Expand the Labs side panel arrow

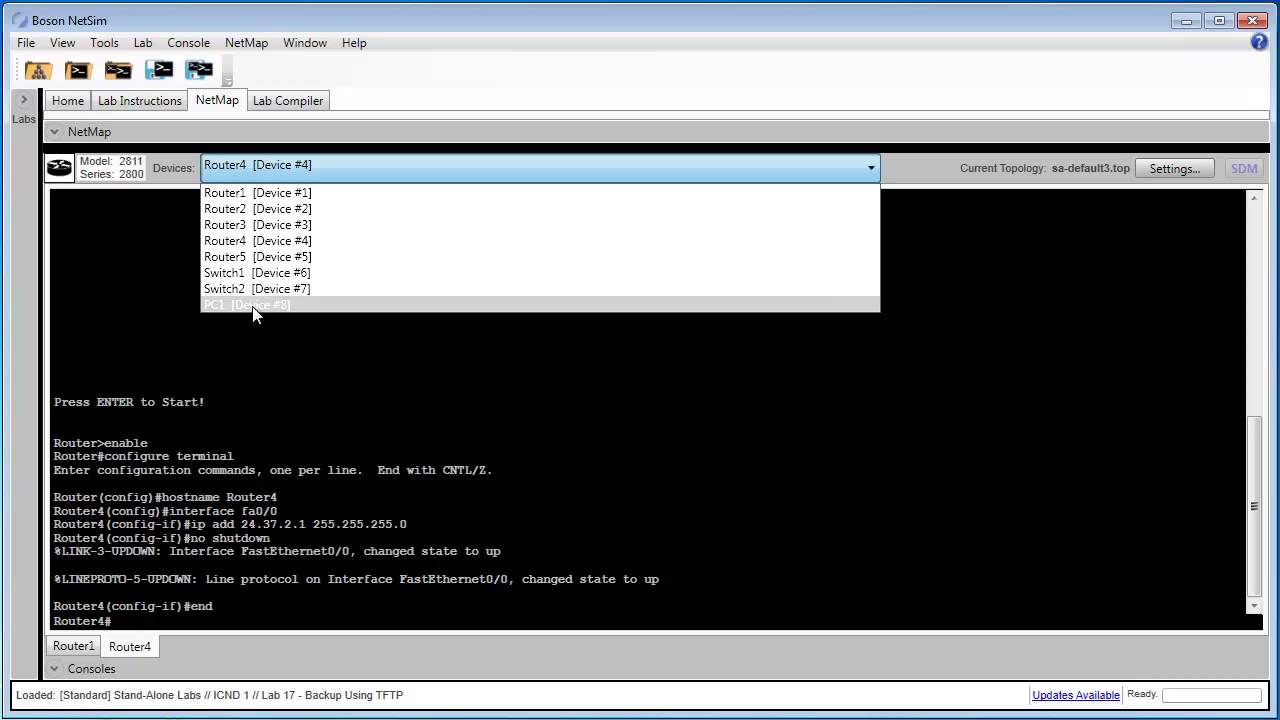click(x=24, y=99)
